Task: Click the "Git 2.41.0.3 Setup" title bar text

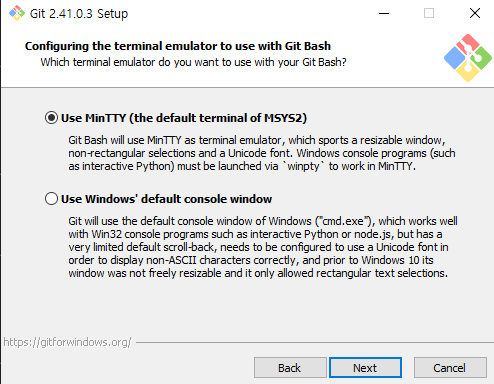Action: tap(79, 14)
